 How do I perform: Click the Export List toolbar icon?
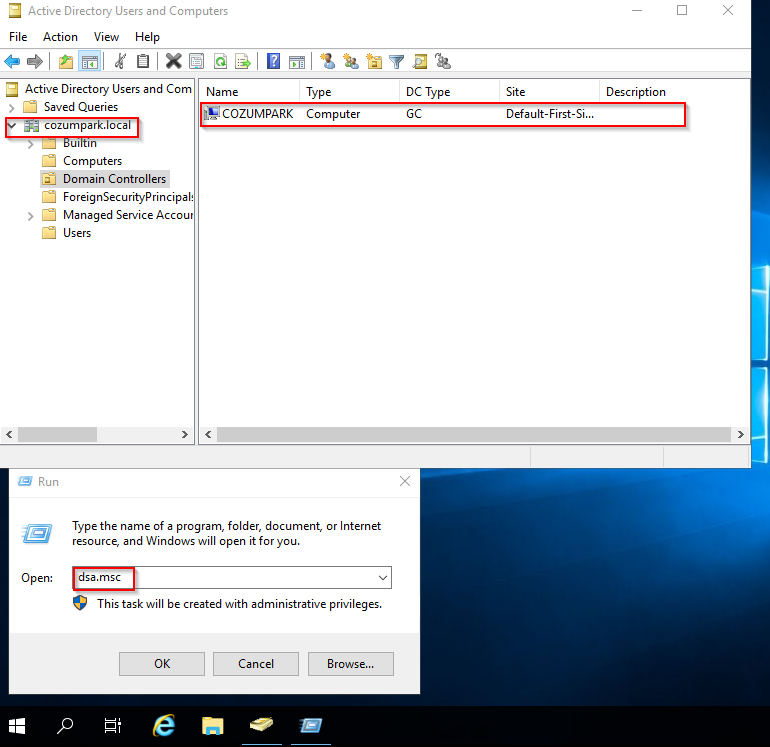(x=243, y=61)
